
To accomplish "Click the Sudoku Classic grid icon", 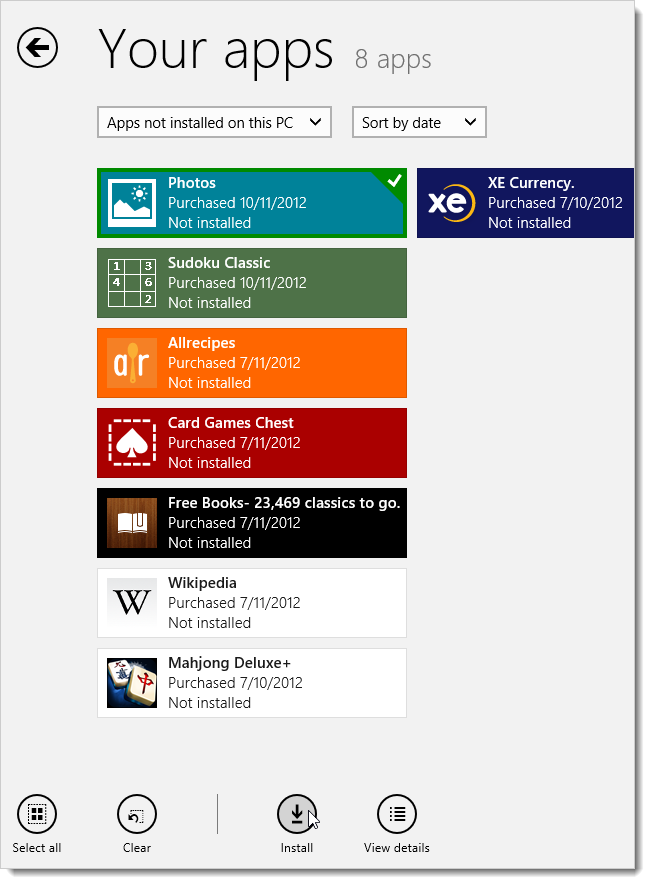I will 132,283.
